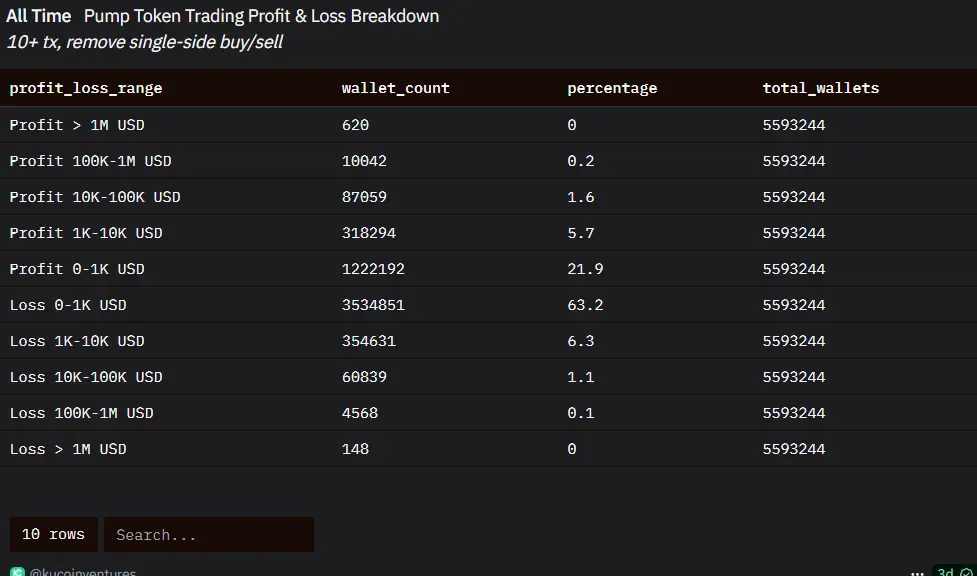Click percentage value 63.2
The width and height of the screenshot is (977, 576).
pyautogui.click(x=585, y=305)
